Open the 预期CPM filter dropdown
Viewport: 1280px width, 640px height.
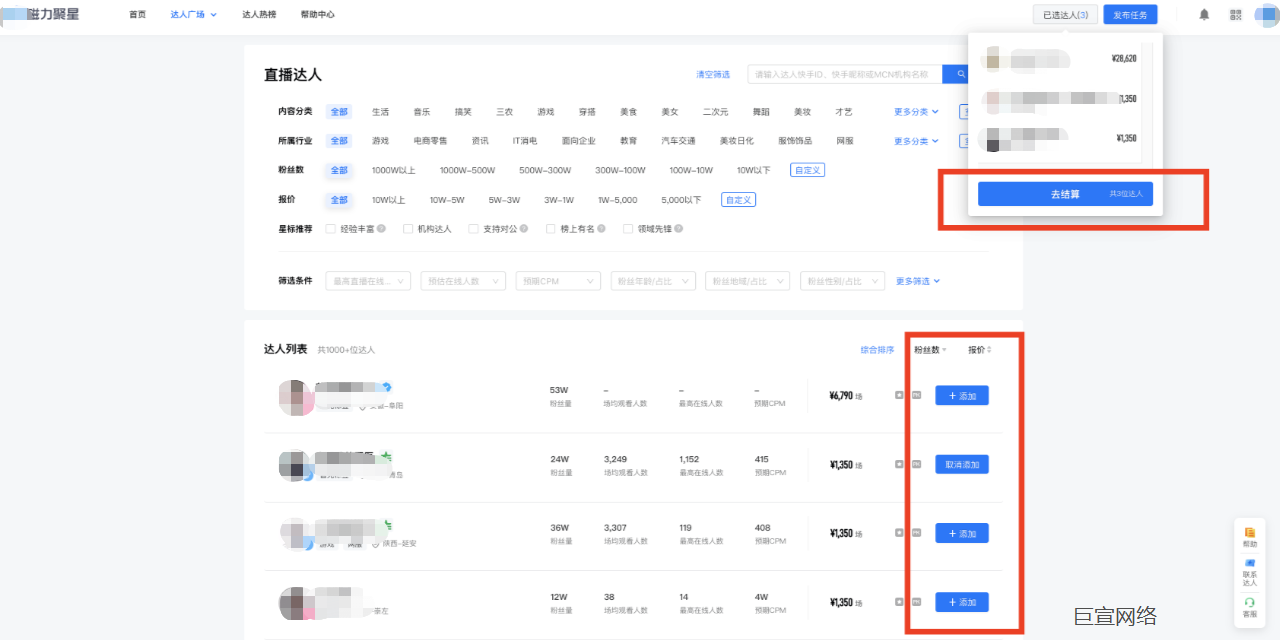(x=557, y=282)
